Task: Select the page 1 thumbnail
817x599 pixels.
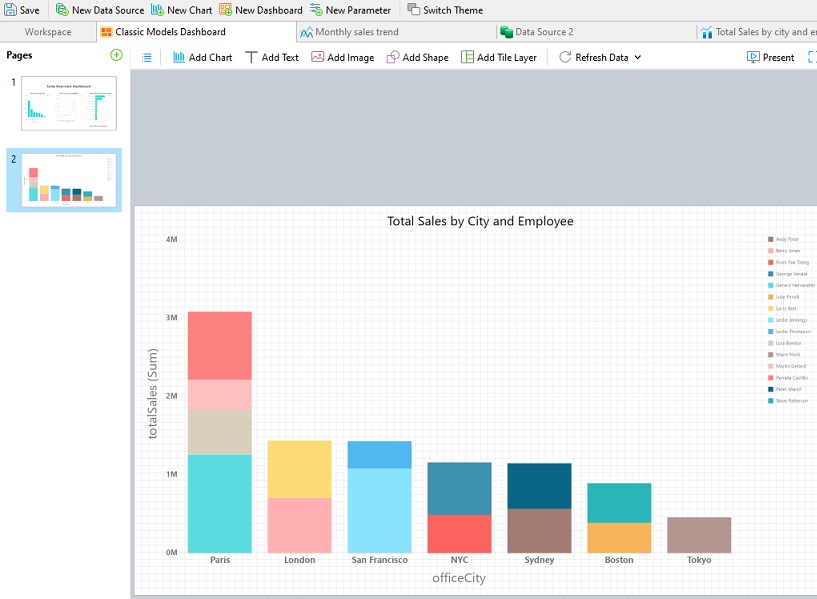Action: coord(69,103)
